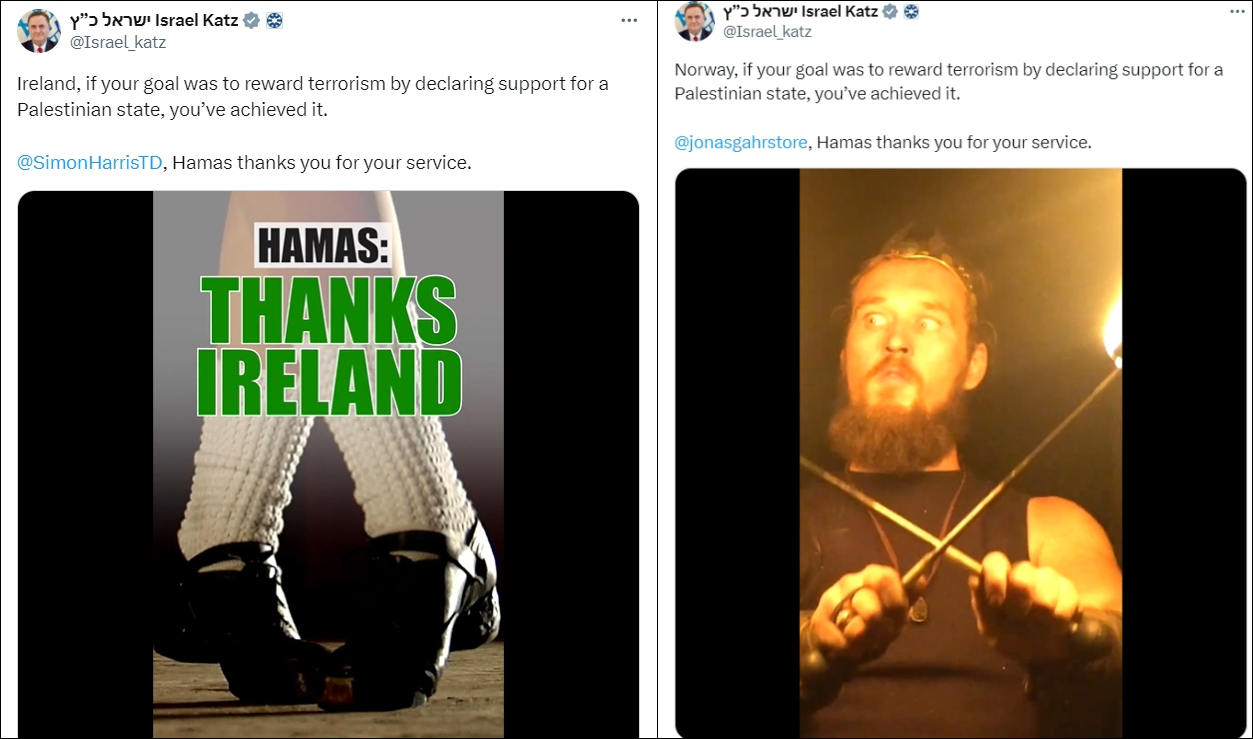The height and width of the screenshot is (739, 1253).
Task: Click the Israel affiliation badge in right tweet
Action: click(911, 12)
